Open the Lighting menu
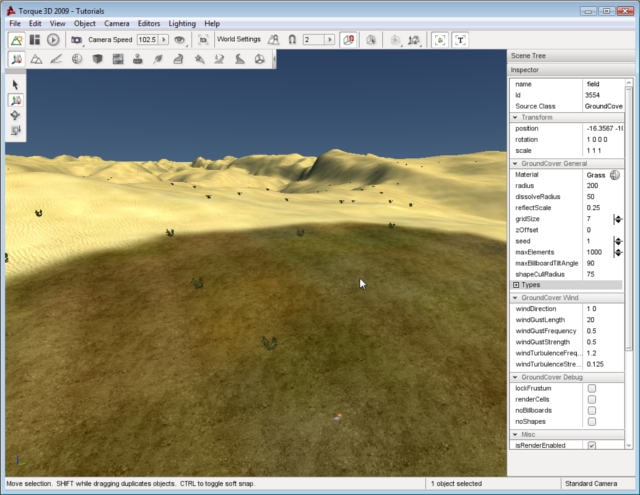The height and width of the screenshot is (495, 640). 182,23
